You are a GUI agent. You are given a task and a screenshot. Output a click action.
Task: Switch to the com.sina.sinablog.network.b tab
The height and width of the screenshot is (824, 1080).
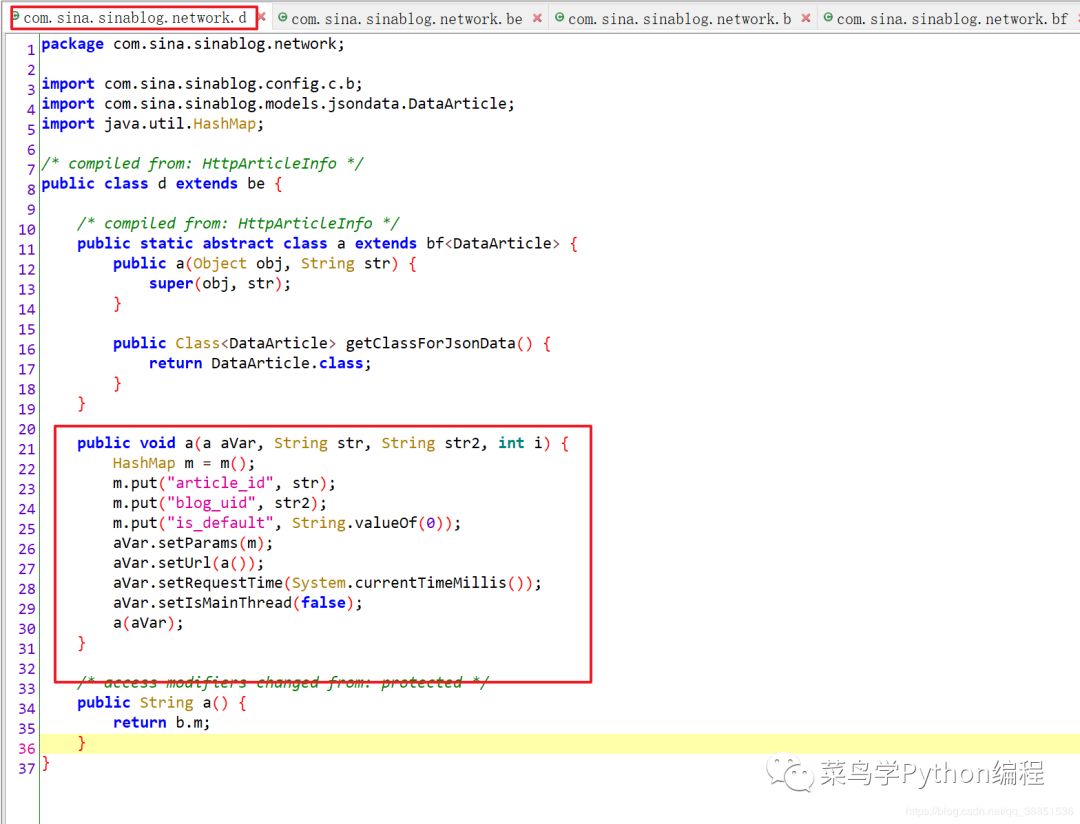pos(679,19)
